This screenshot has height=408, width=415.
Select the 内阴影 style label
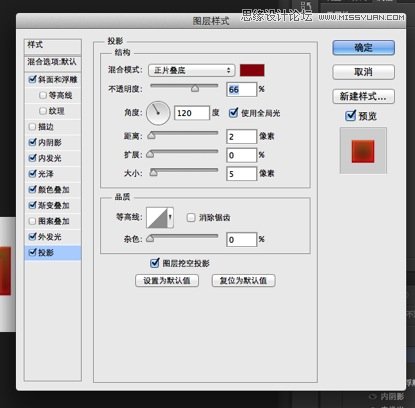50,143
